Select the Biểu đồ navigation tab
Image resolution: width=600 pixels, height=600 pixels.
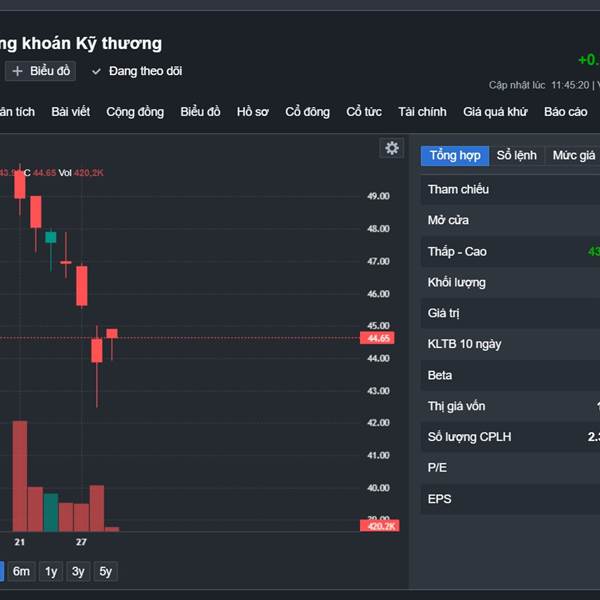point(200,112)
